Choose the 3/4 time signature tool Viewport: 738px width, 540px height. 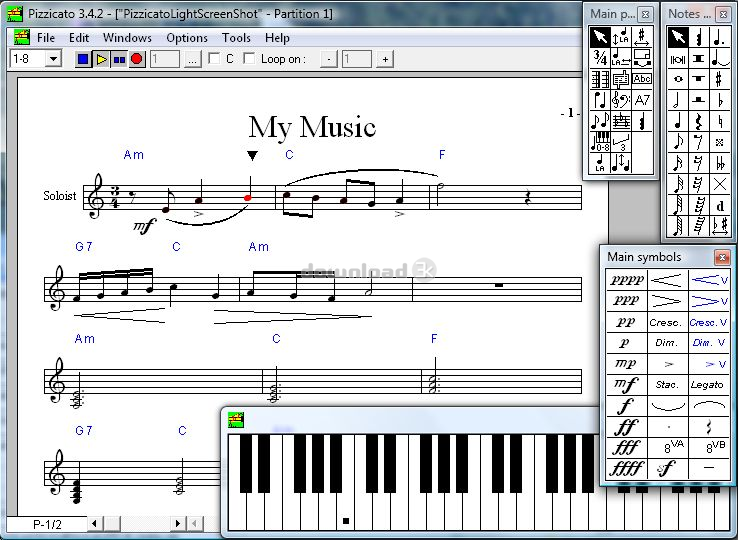(600, 57)
